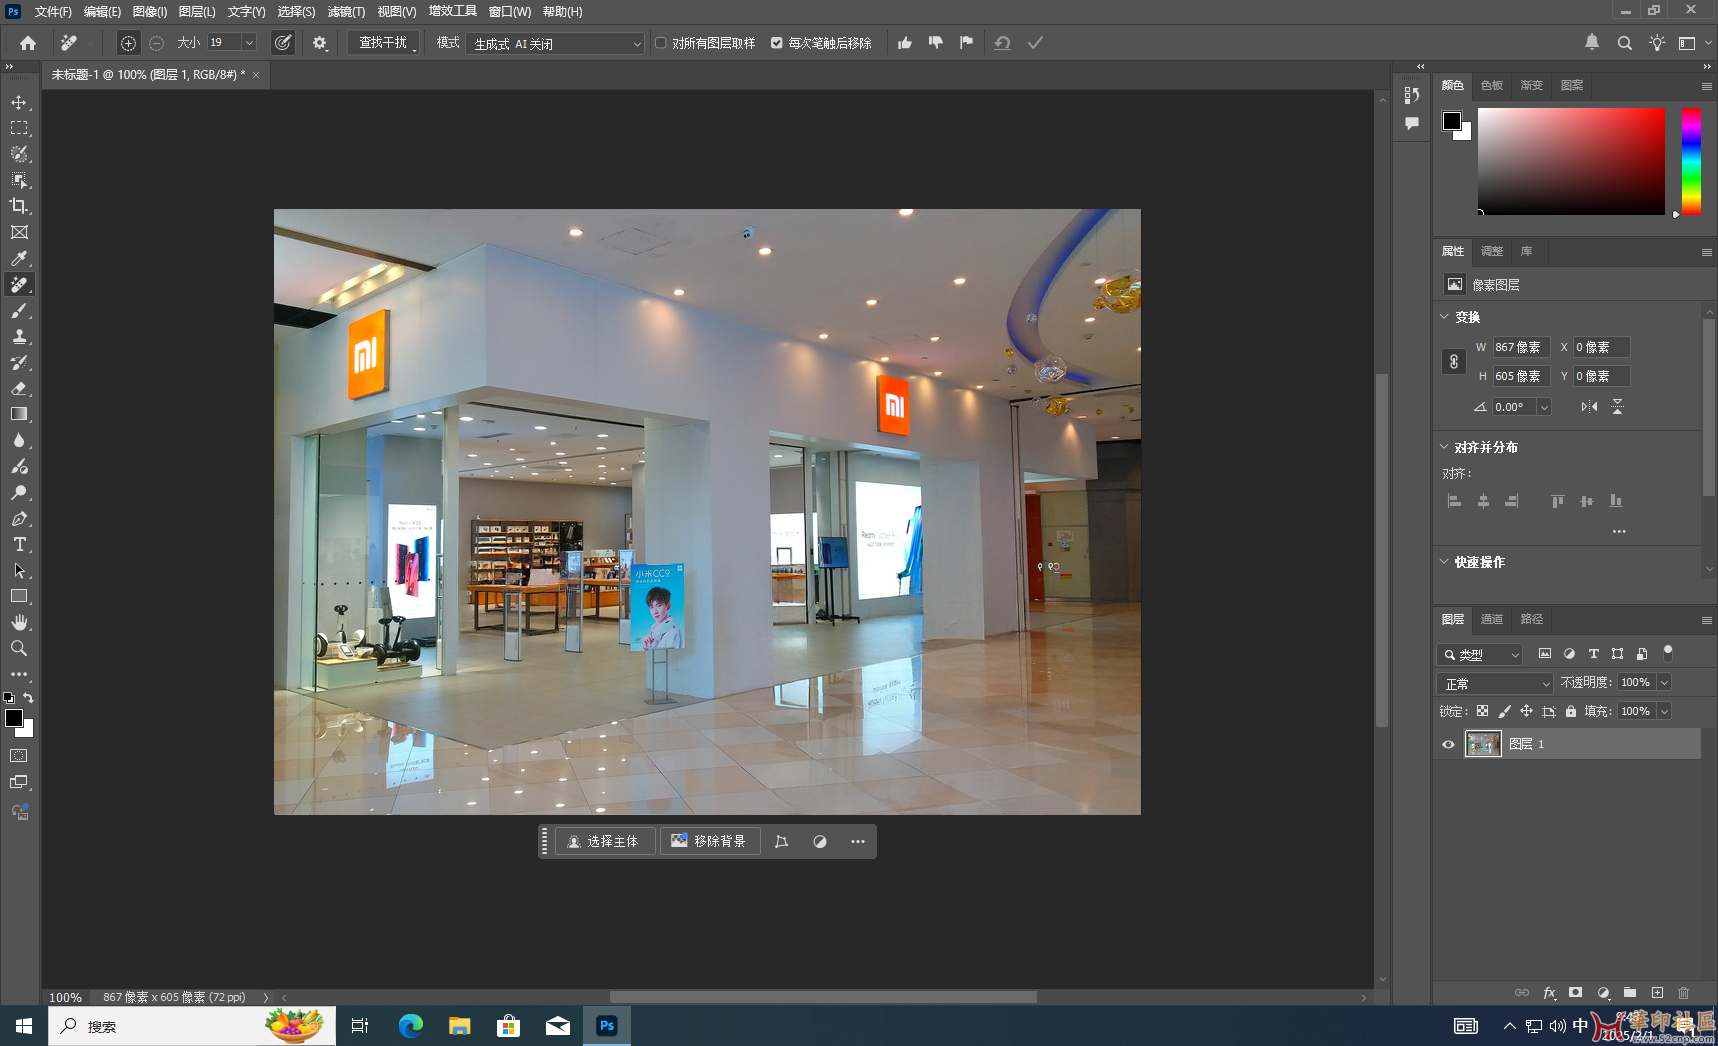Select the Path Selection tool
The width and height of the screenshot is (1718, 1046).
[19, 570]
